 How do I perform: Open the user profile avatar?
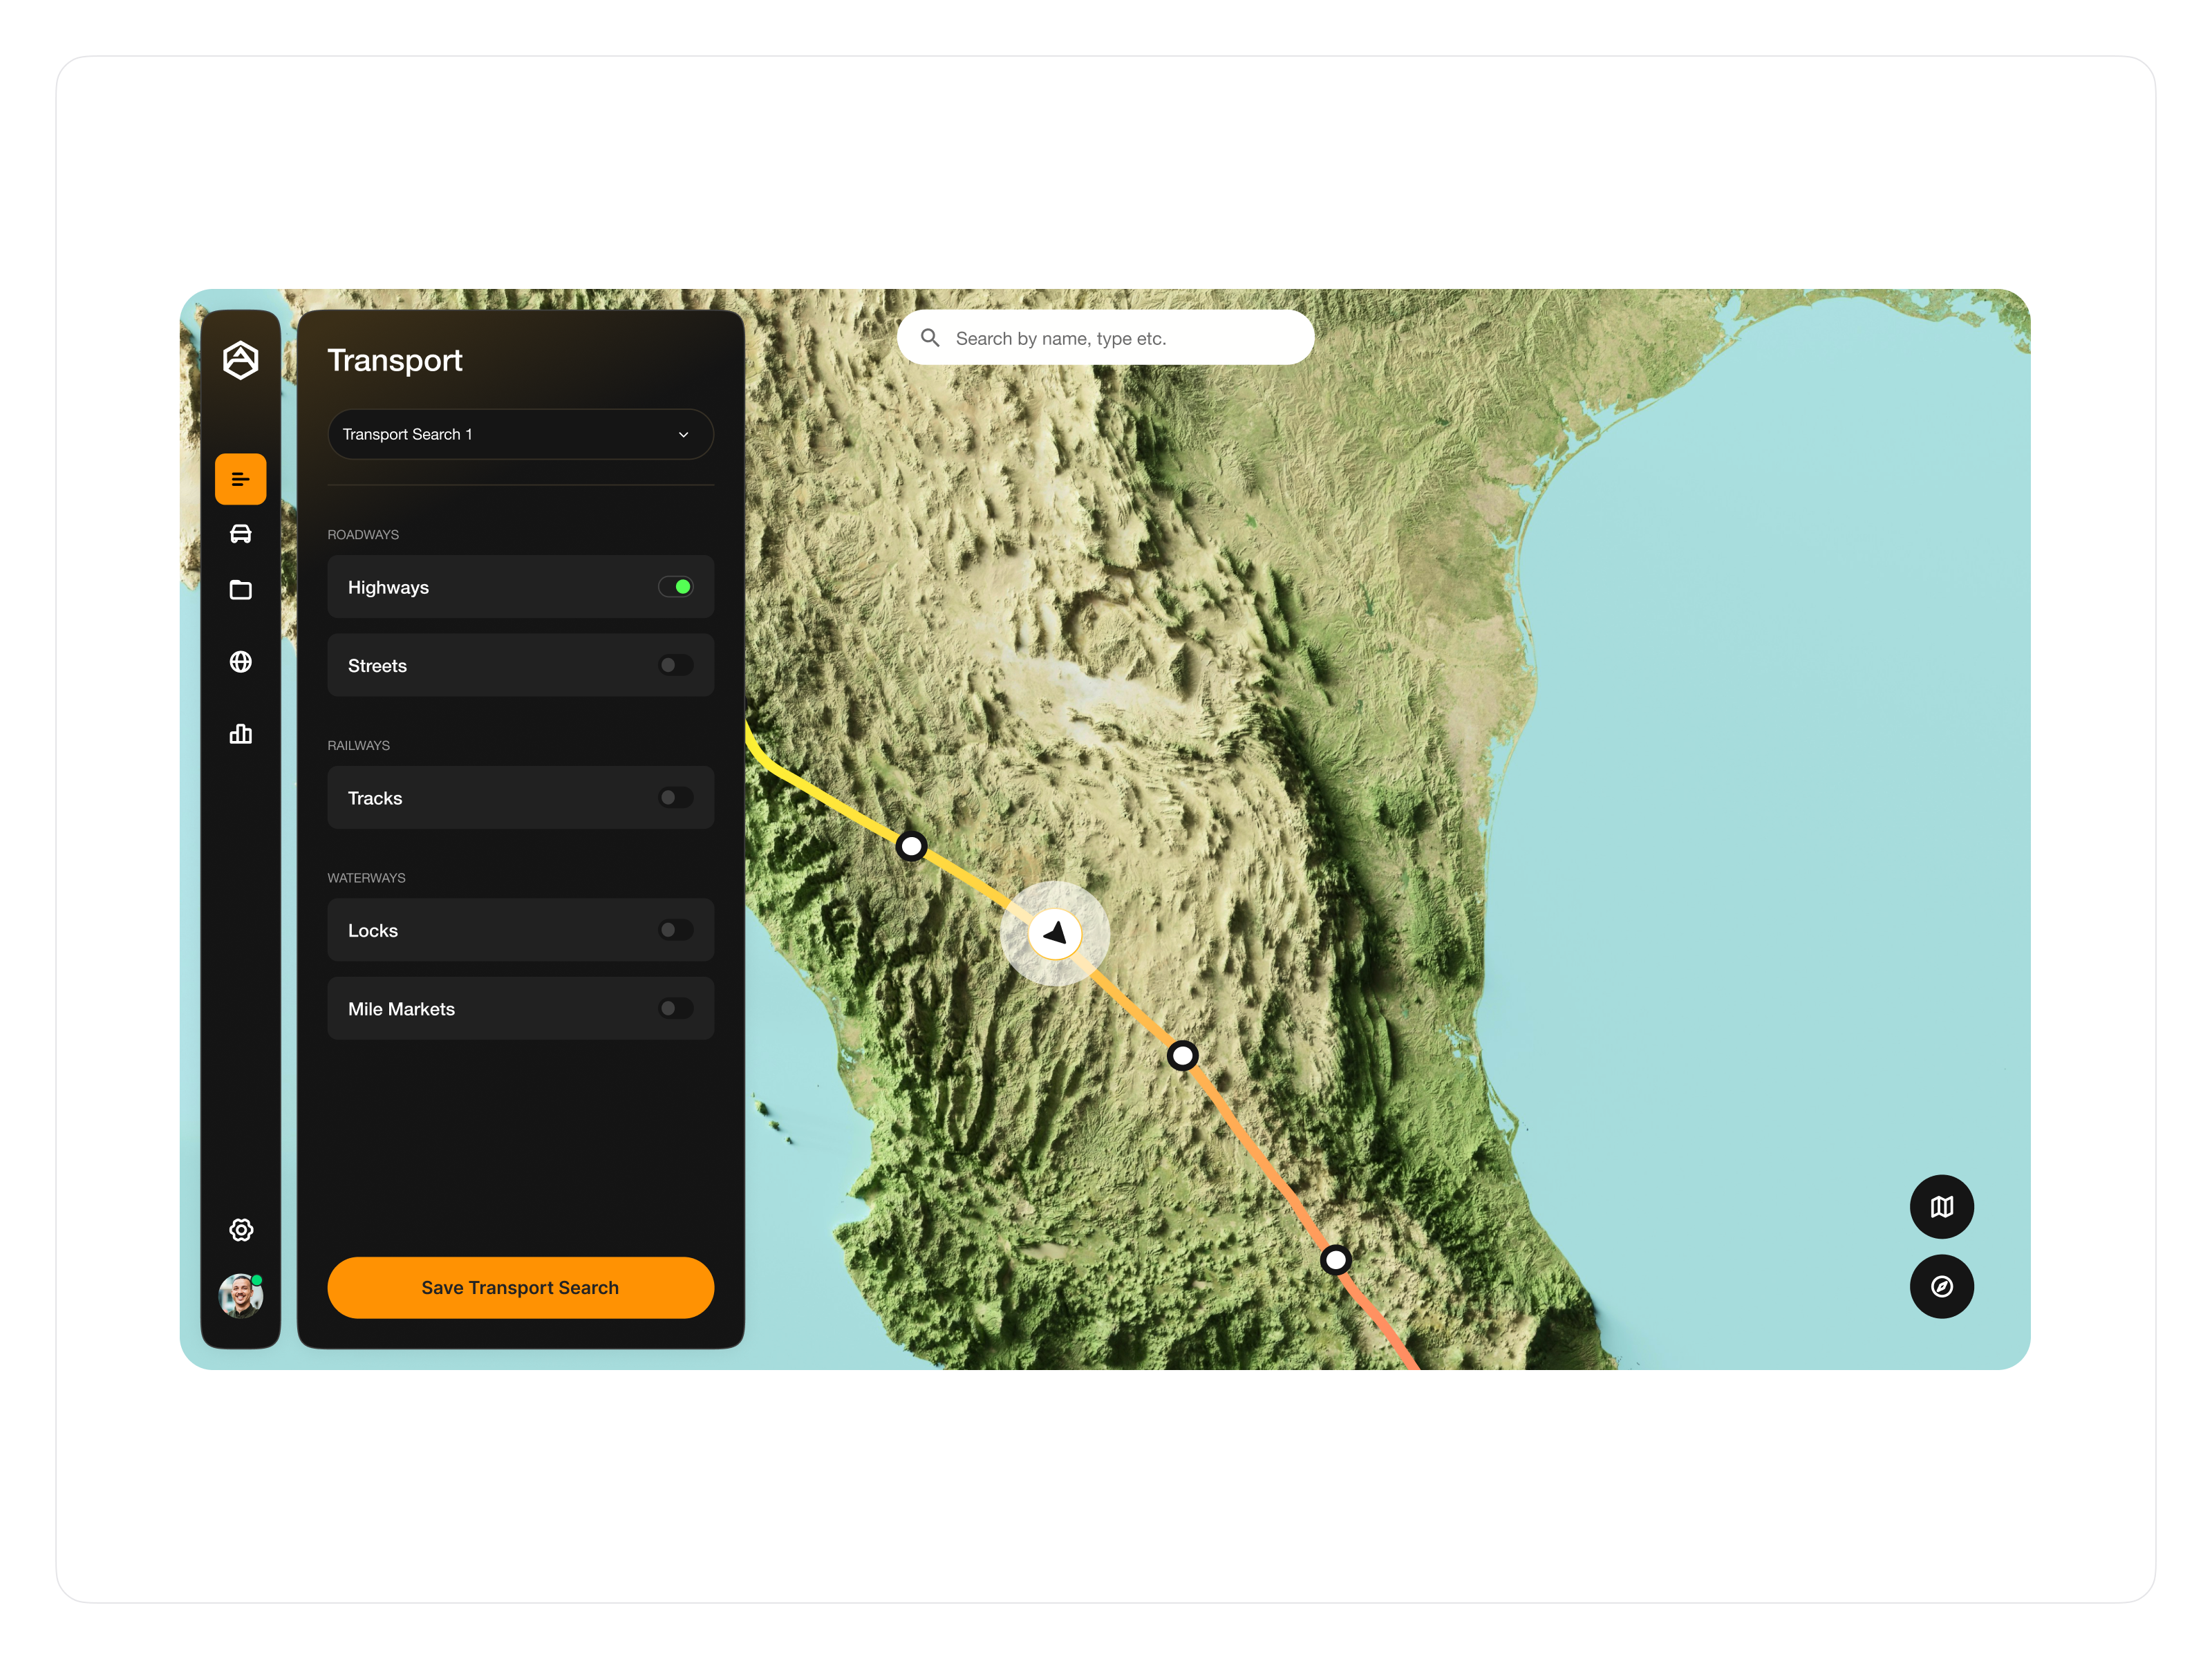pos(240,1296)
